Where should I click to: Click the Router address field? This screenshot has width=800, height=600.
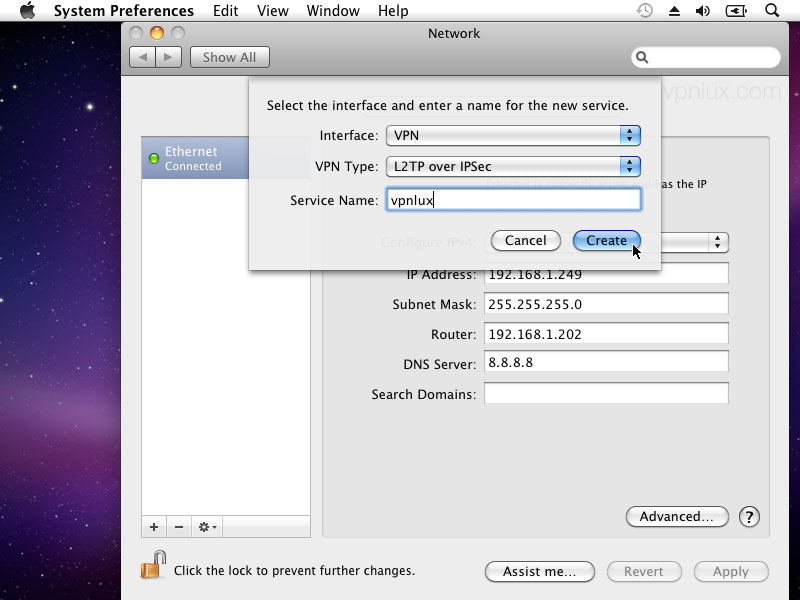(606, 334)
